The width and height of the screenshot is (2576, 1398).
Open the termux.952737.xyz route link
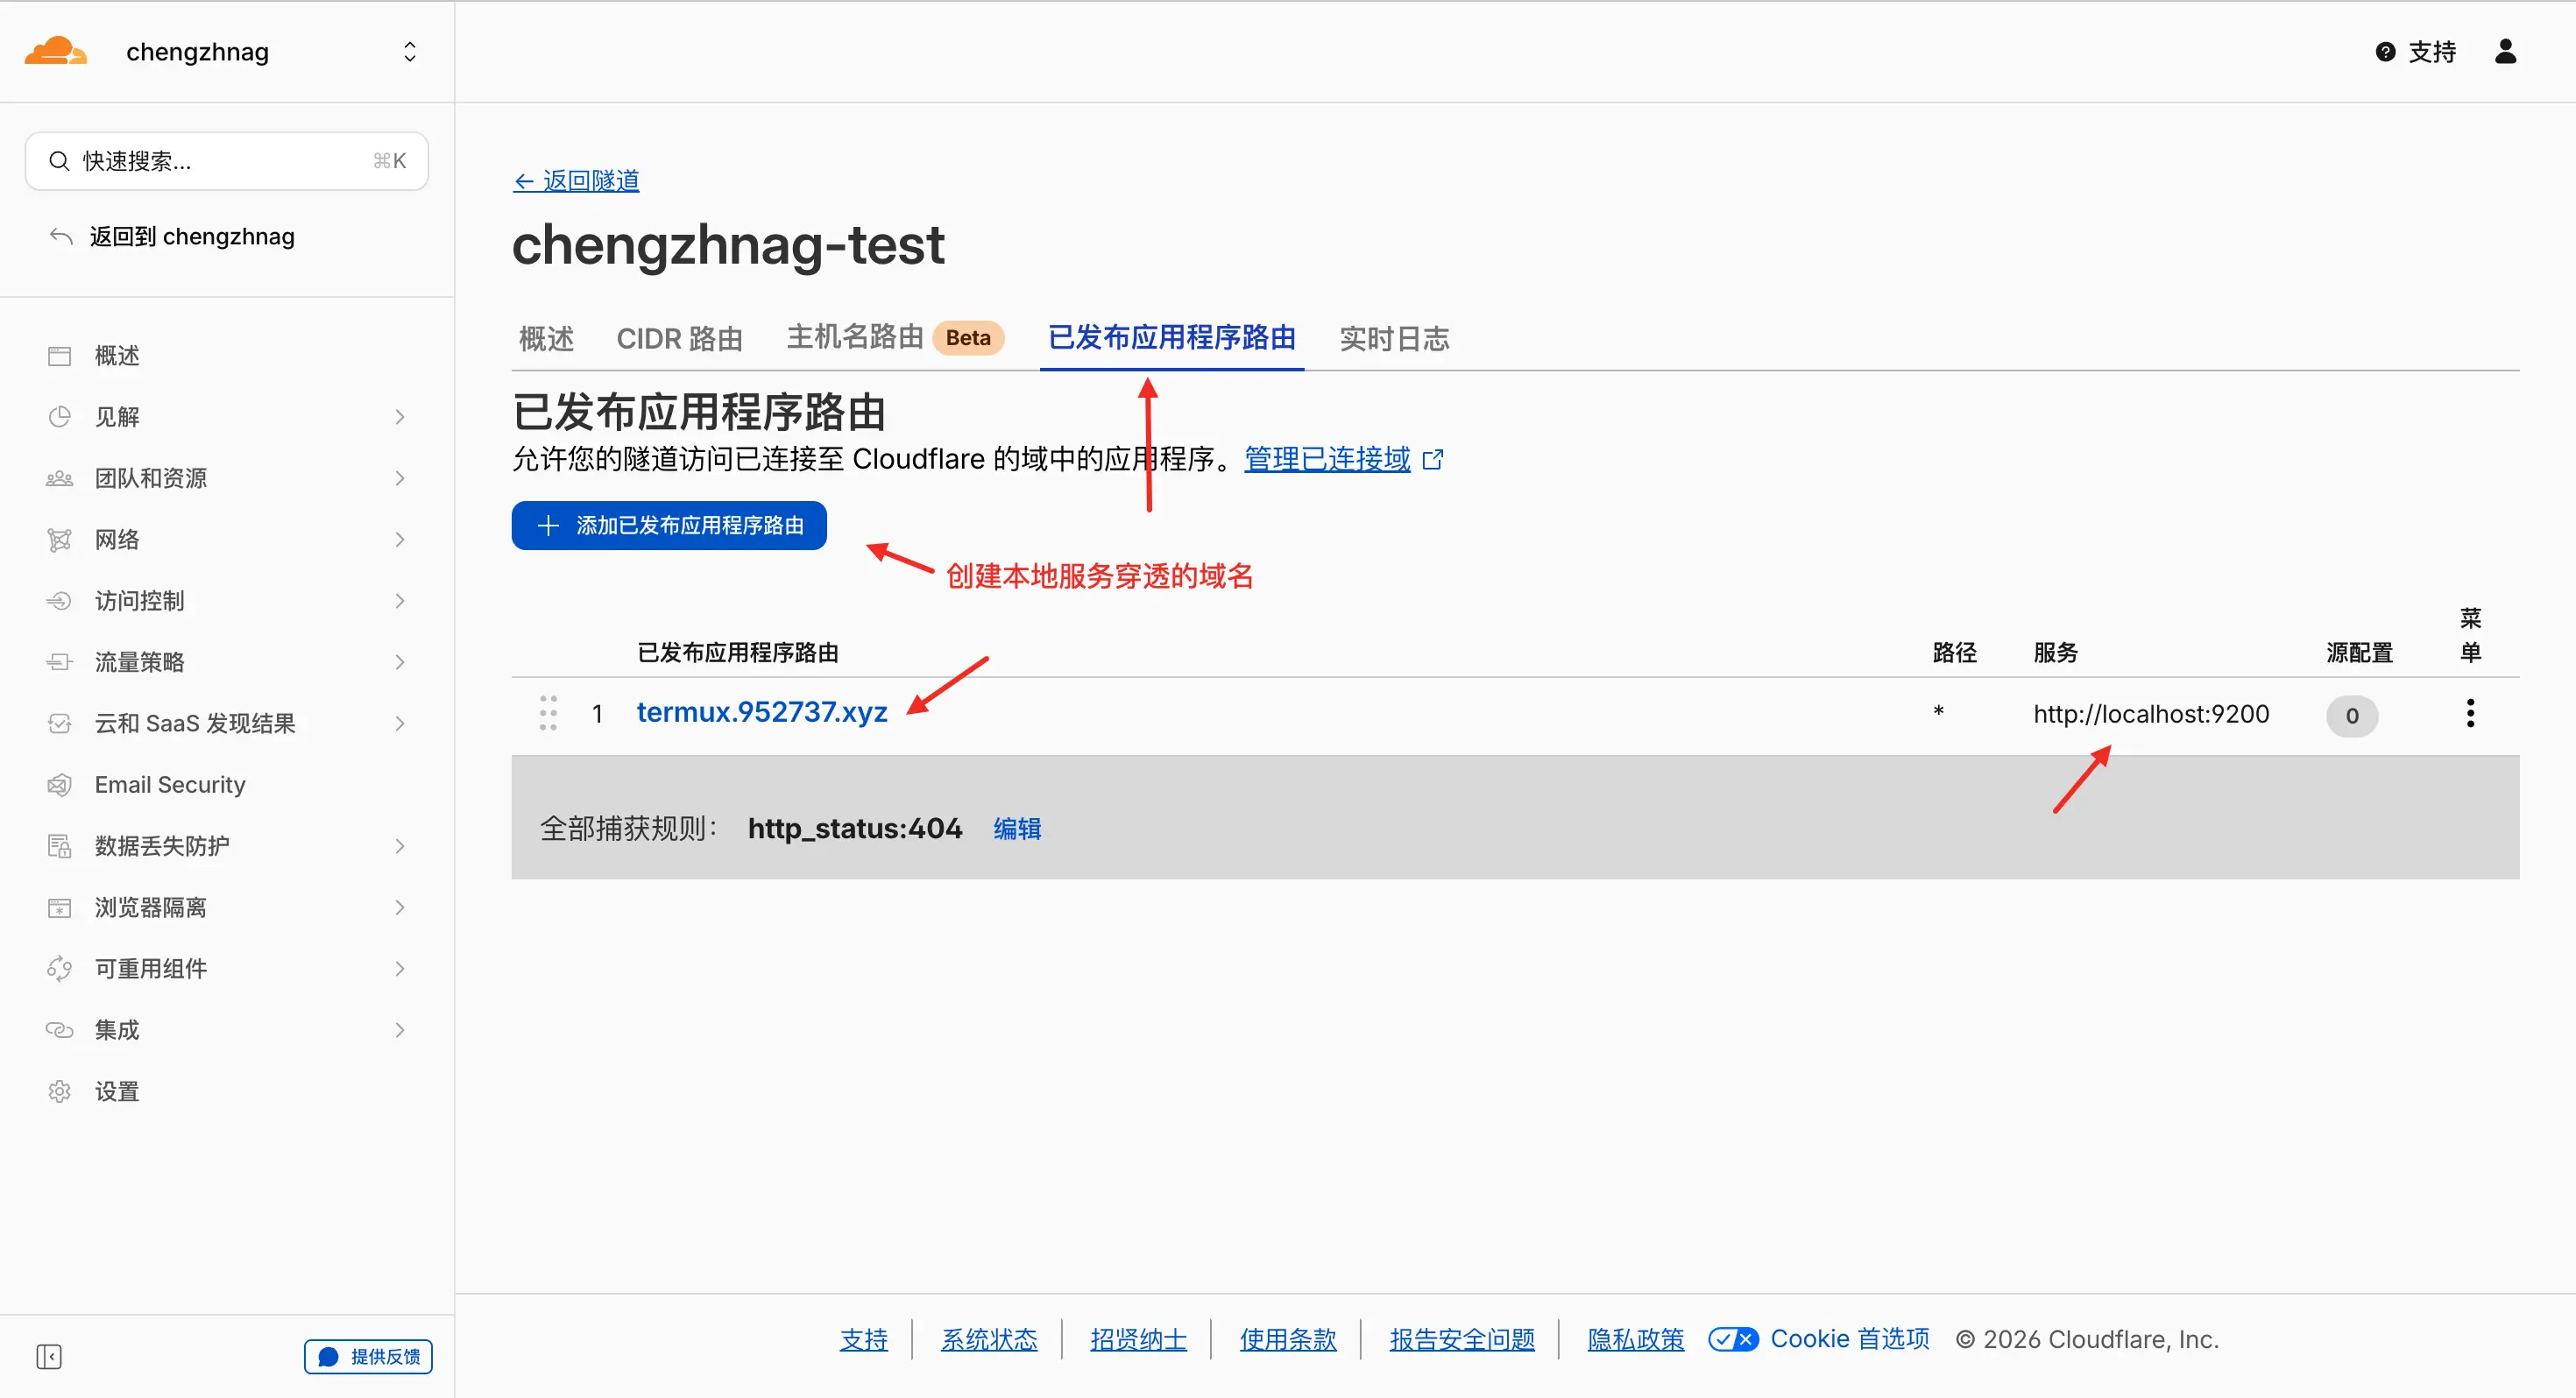coord(762,712)
